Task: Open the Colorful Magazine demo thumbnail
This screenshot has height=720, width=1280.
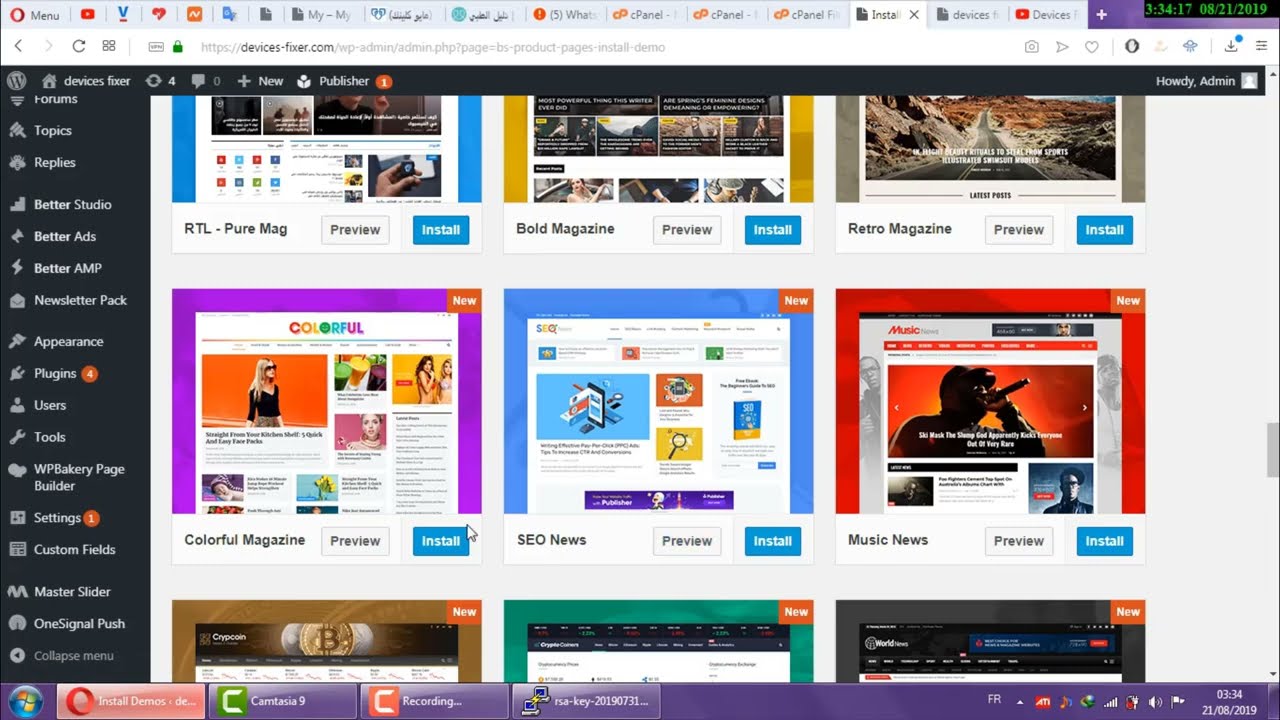Action: point(327,401)
